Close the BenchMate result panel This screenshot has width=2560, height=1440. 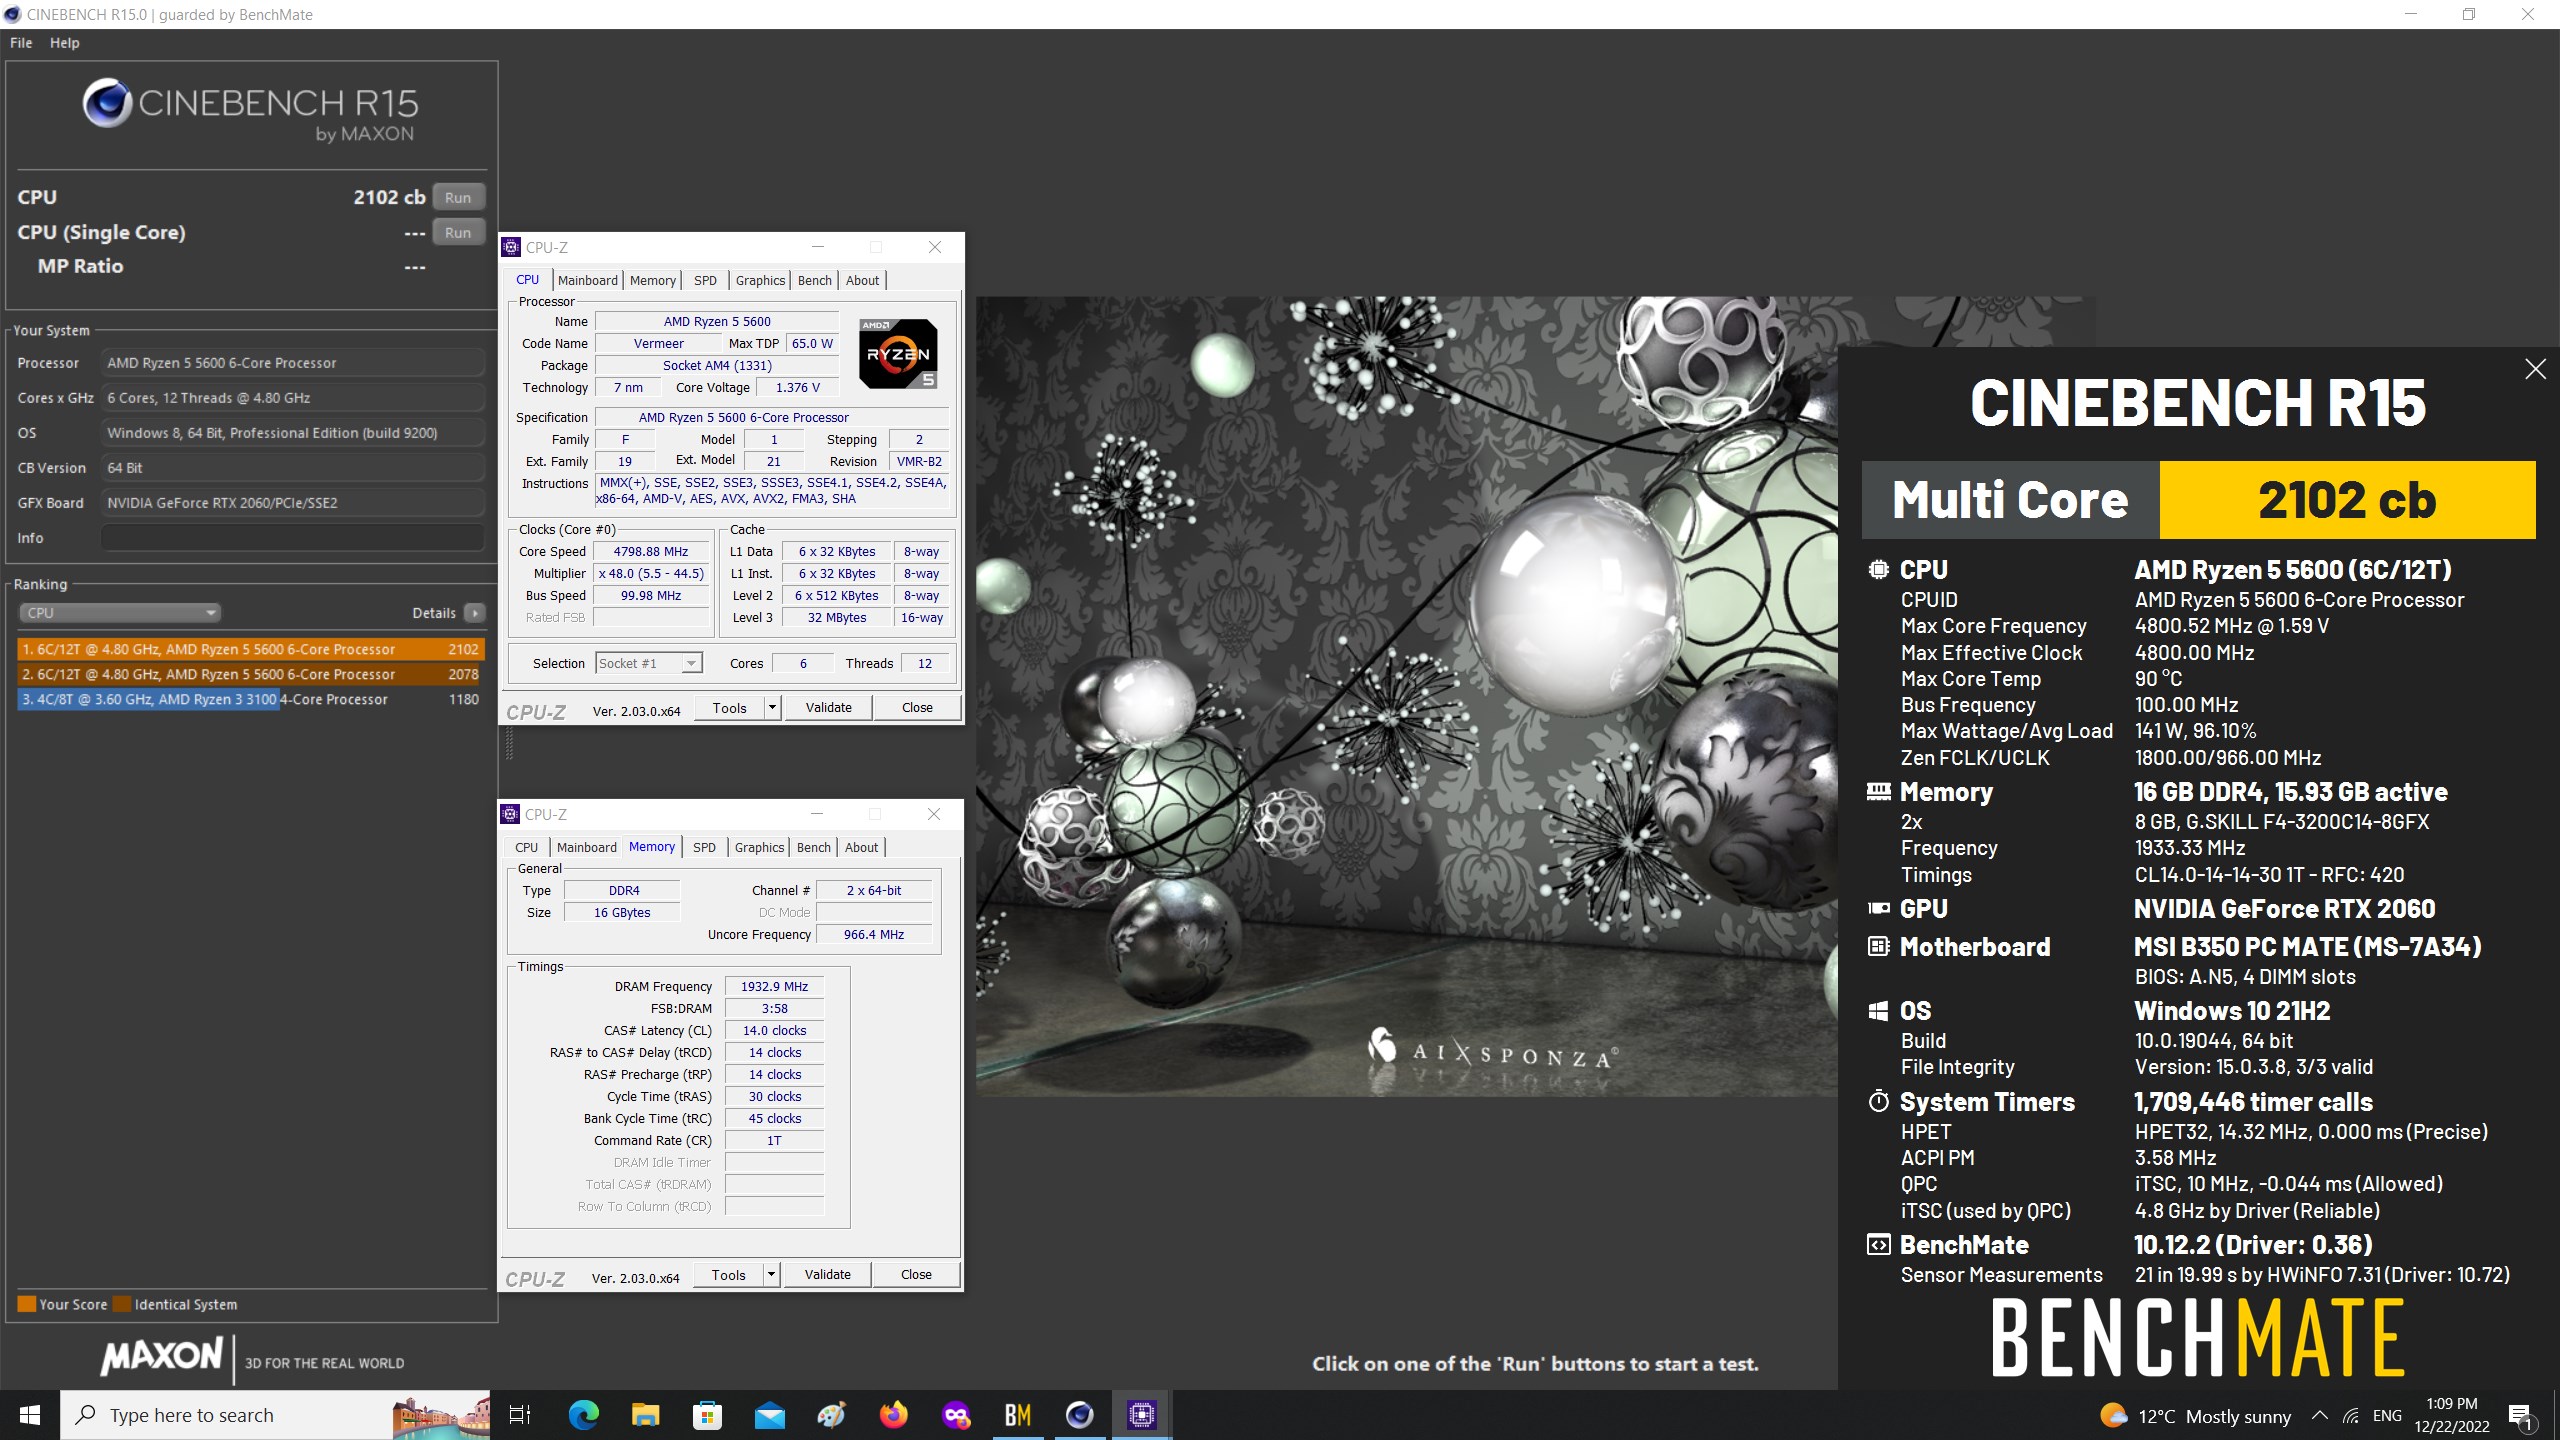(2535, 369)
